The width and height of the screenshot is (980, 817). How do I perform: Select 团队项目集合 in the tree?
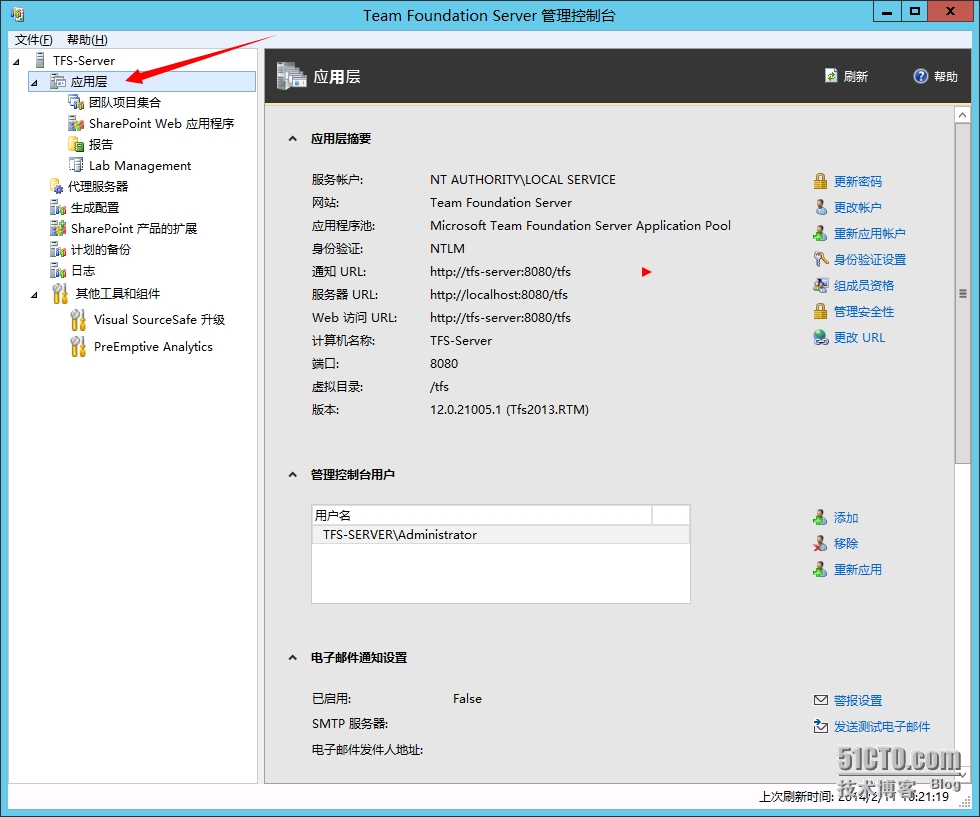(124, 102)
